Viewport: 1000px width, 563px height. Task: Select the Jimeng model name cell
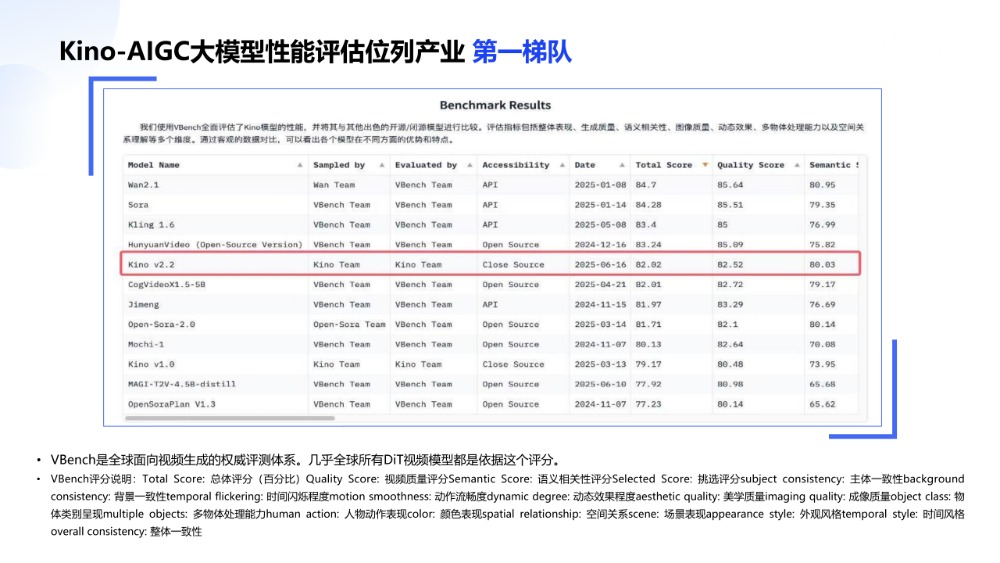pos(143,305)
